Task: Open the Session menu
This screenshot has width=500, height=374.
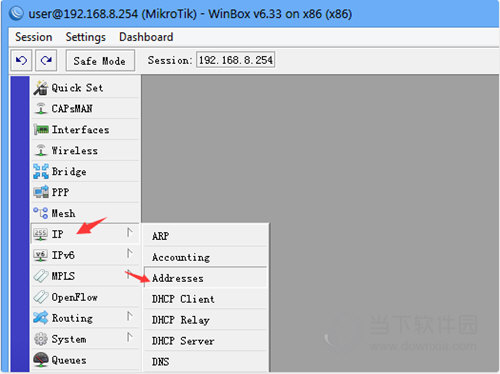Action: [x=33, y=37]
